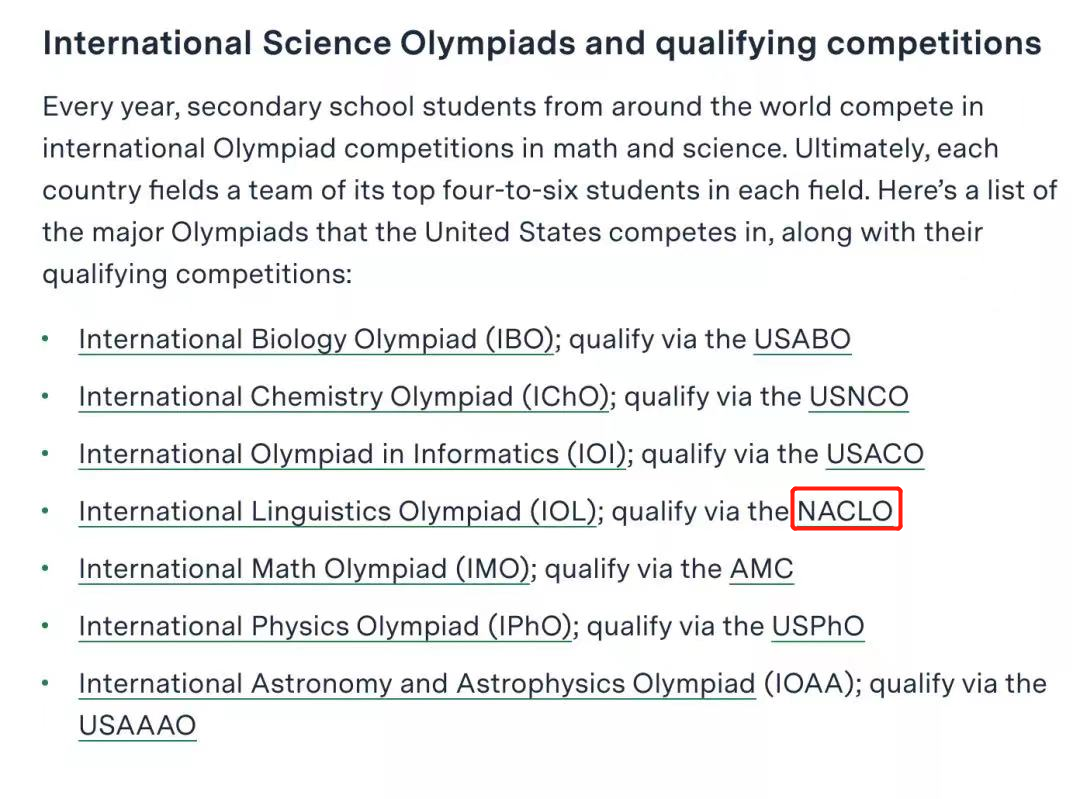Click the USABO qualifying competition link
Screen dimensions: 1080x799
[x=802, y=339]
